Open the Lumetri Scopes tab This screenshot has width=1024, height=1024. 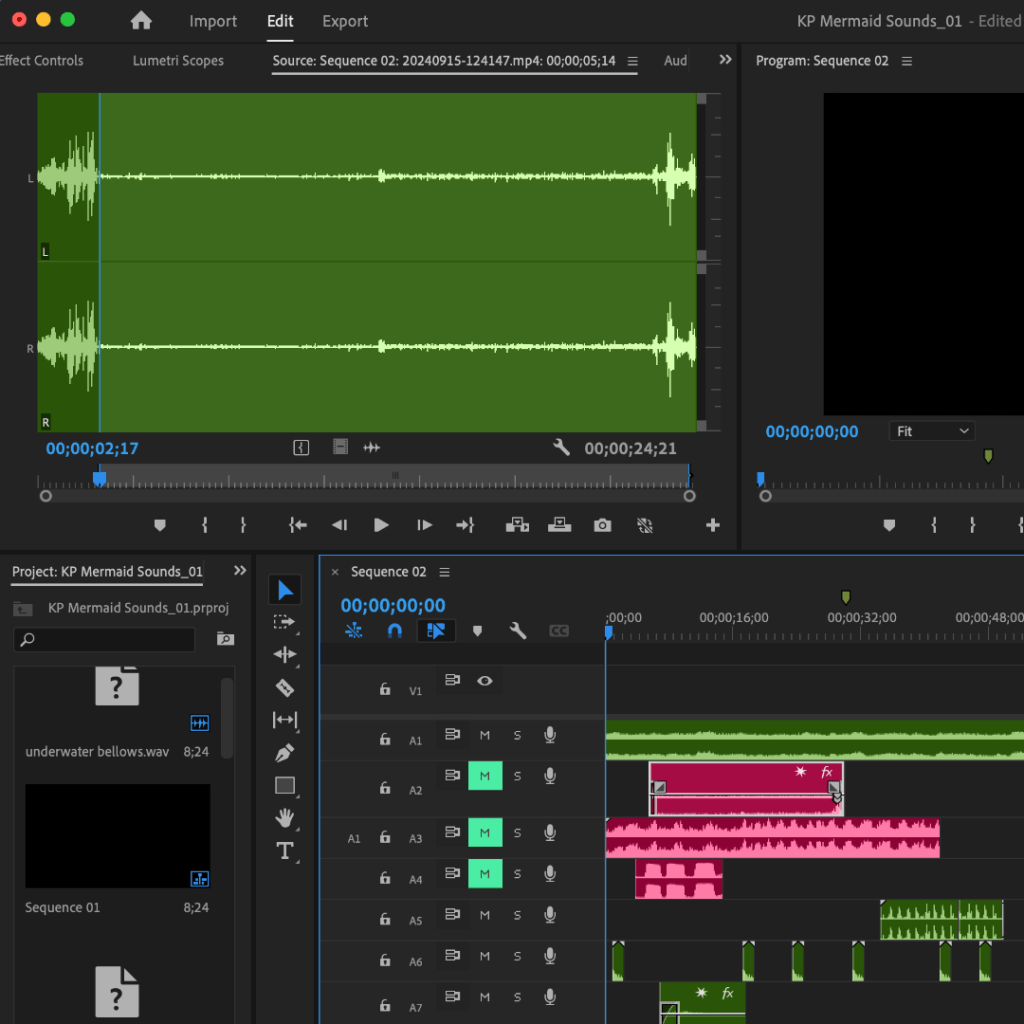178,61
